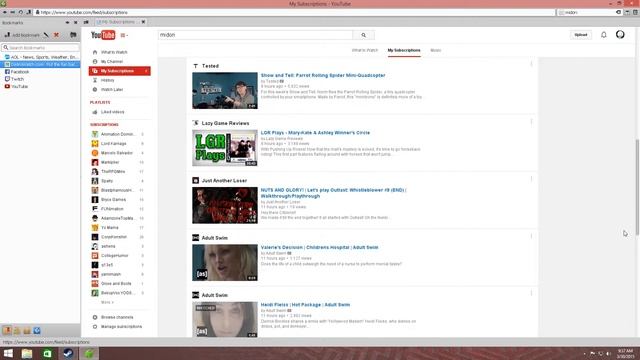Click the browser address bar
This screenshot has height=360, width=640.
coord(294,13)
